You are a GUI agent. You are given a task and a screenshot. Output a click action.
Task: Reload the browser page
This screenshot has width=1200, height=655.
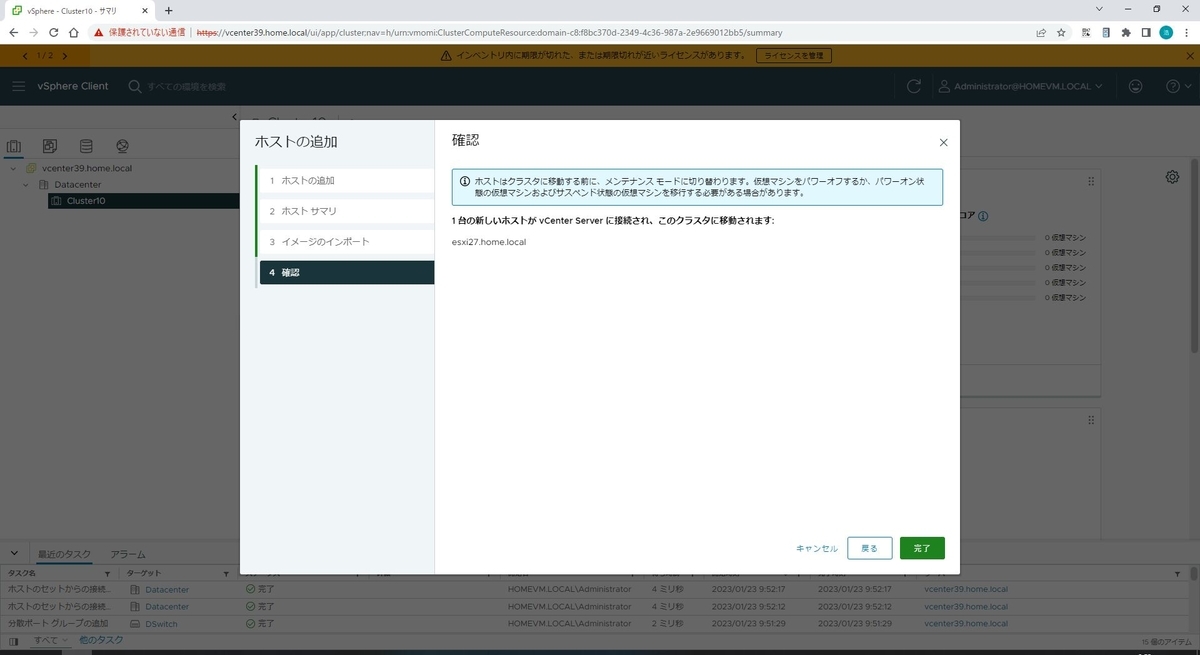53,32
